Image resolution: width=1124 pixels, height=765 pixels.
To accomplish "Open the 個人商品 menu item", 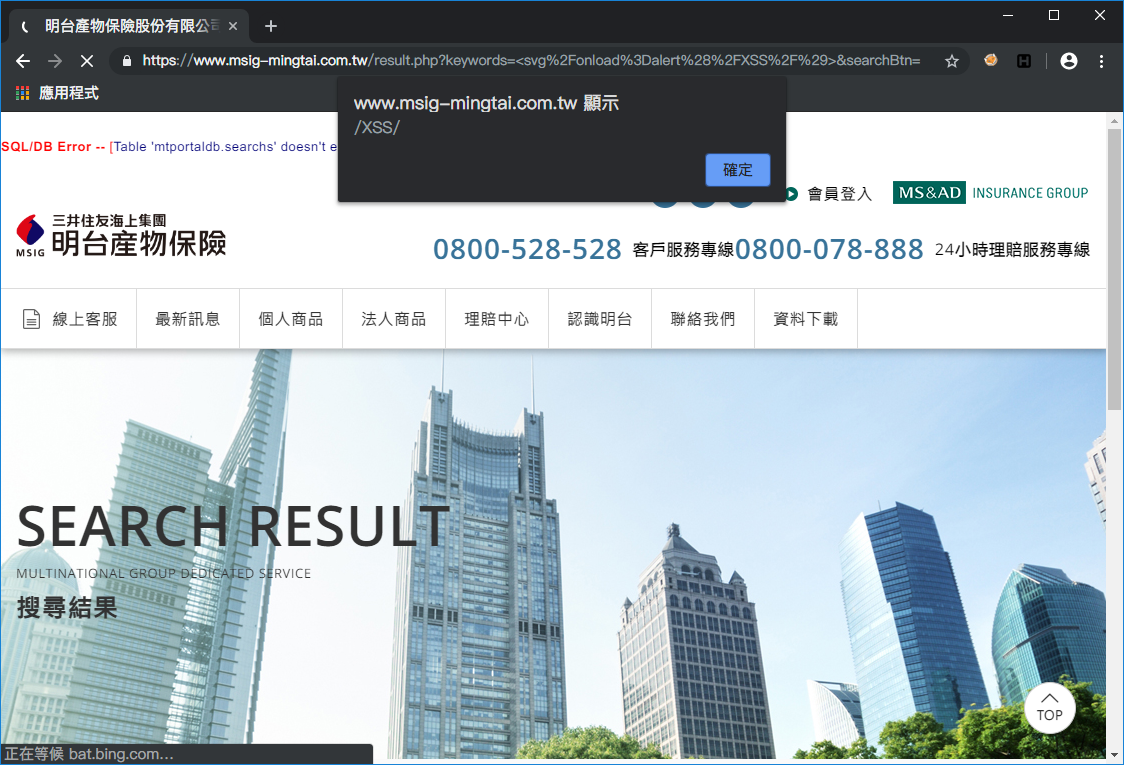I will tap(291, 319).
